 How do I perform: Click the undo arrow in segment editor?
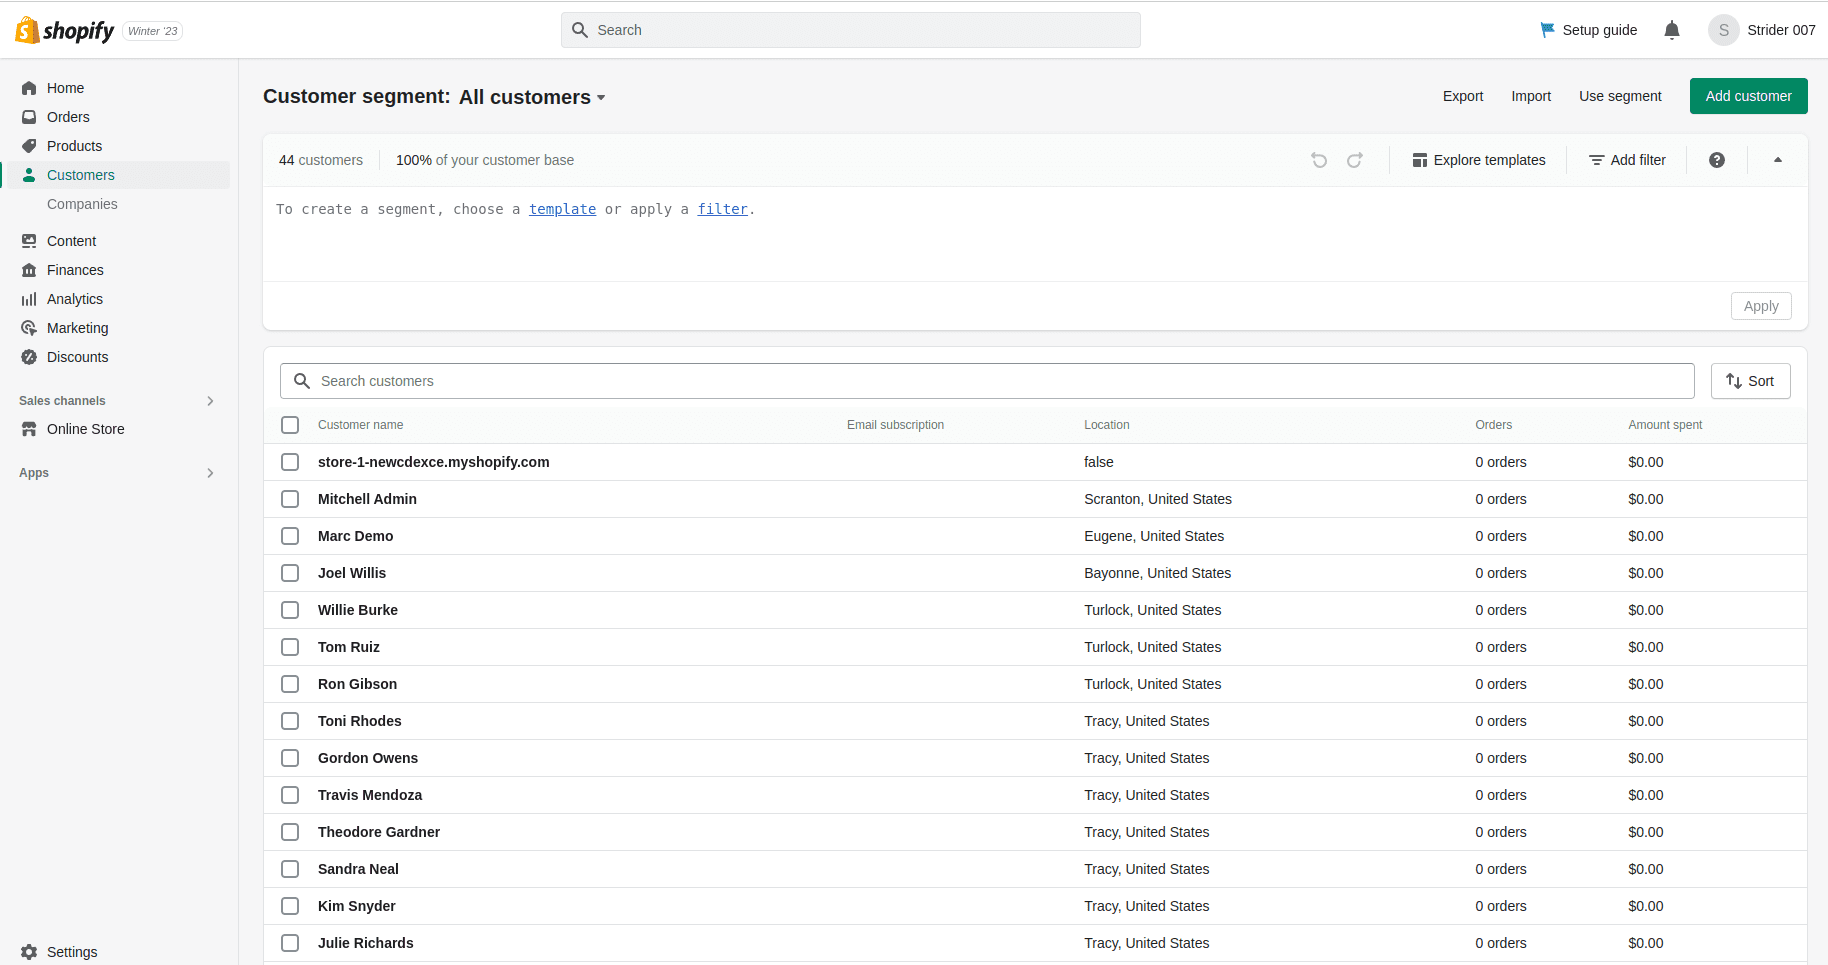coord(1319,160)
